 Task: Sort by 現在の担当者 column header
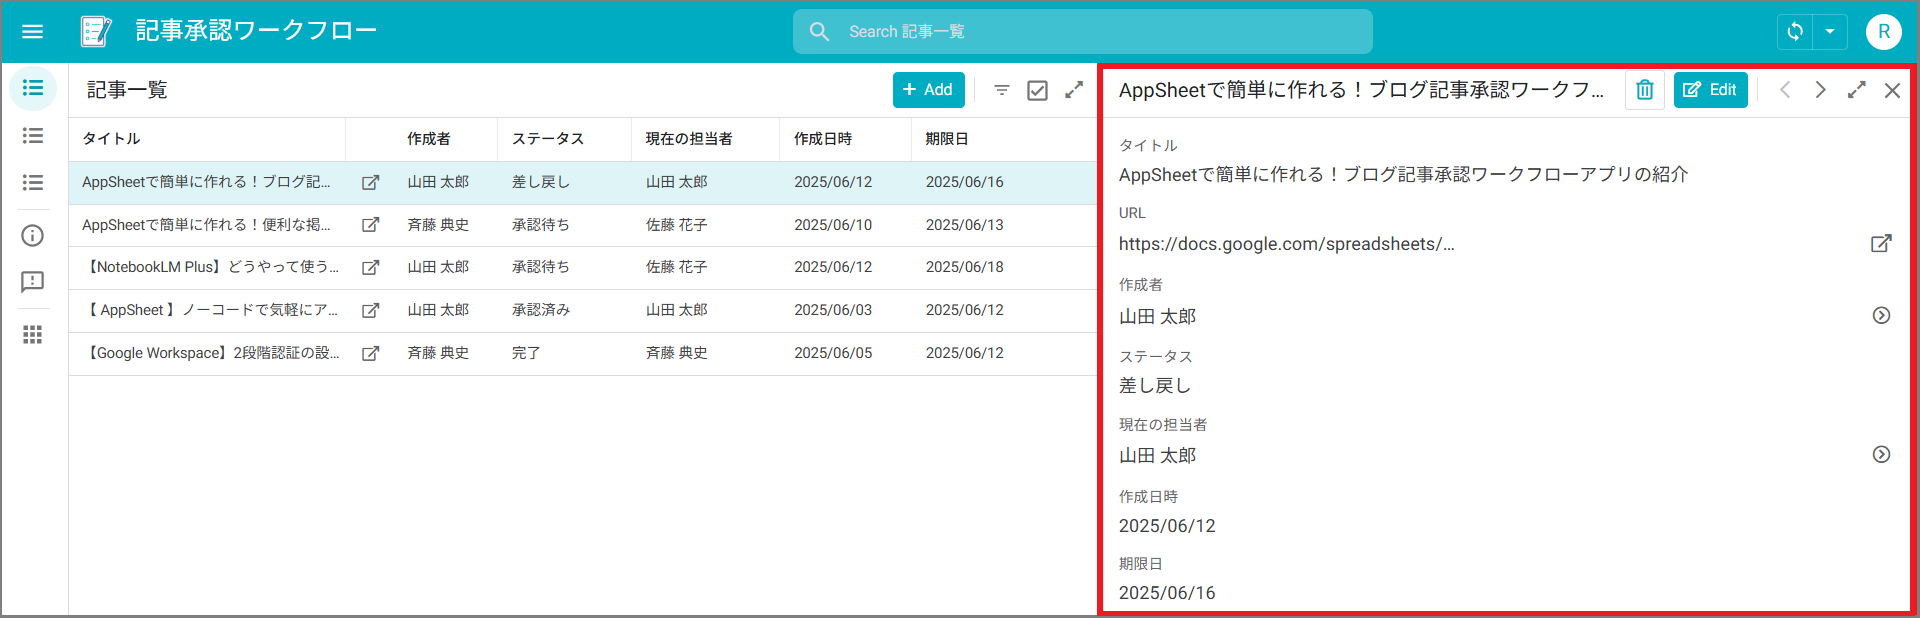[689, 139]
